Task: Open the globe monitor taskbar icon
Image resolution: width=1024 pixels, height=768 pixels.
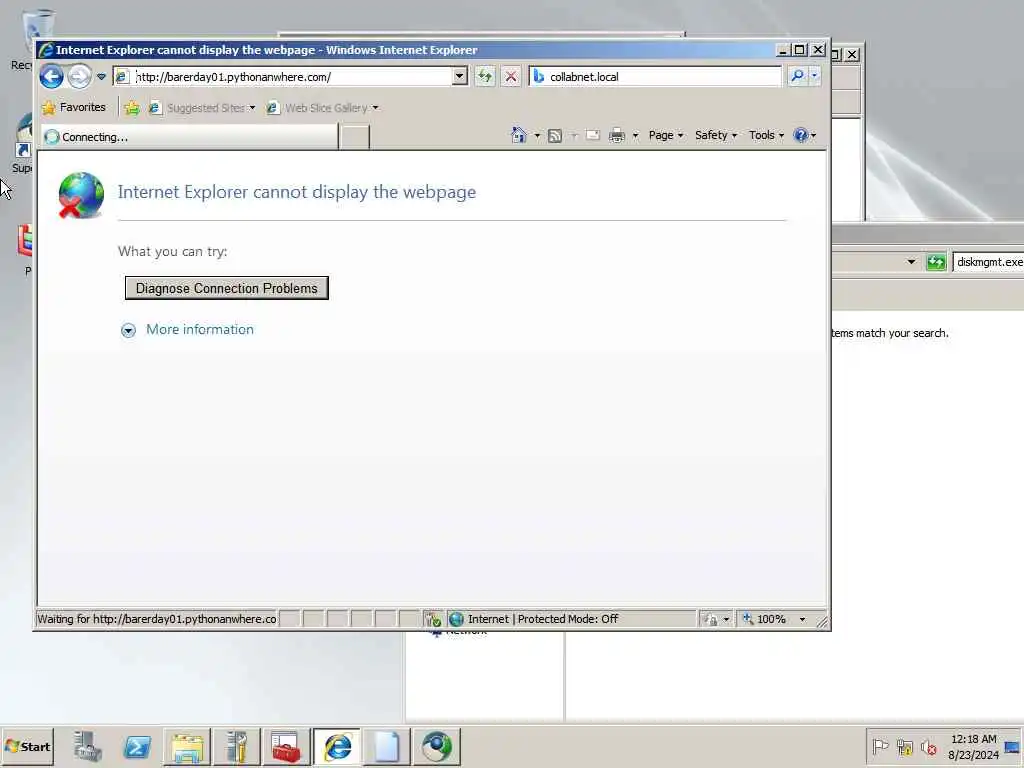Action: pyautogui.click(x=436, y=746)
